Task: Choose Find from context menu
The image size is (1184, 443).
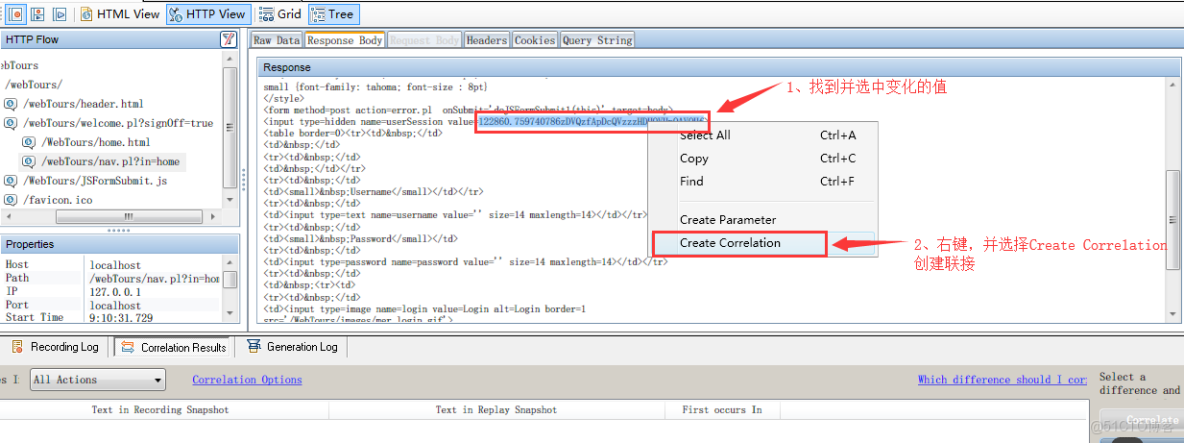Action: 763,181
